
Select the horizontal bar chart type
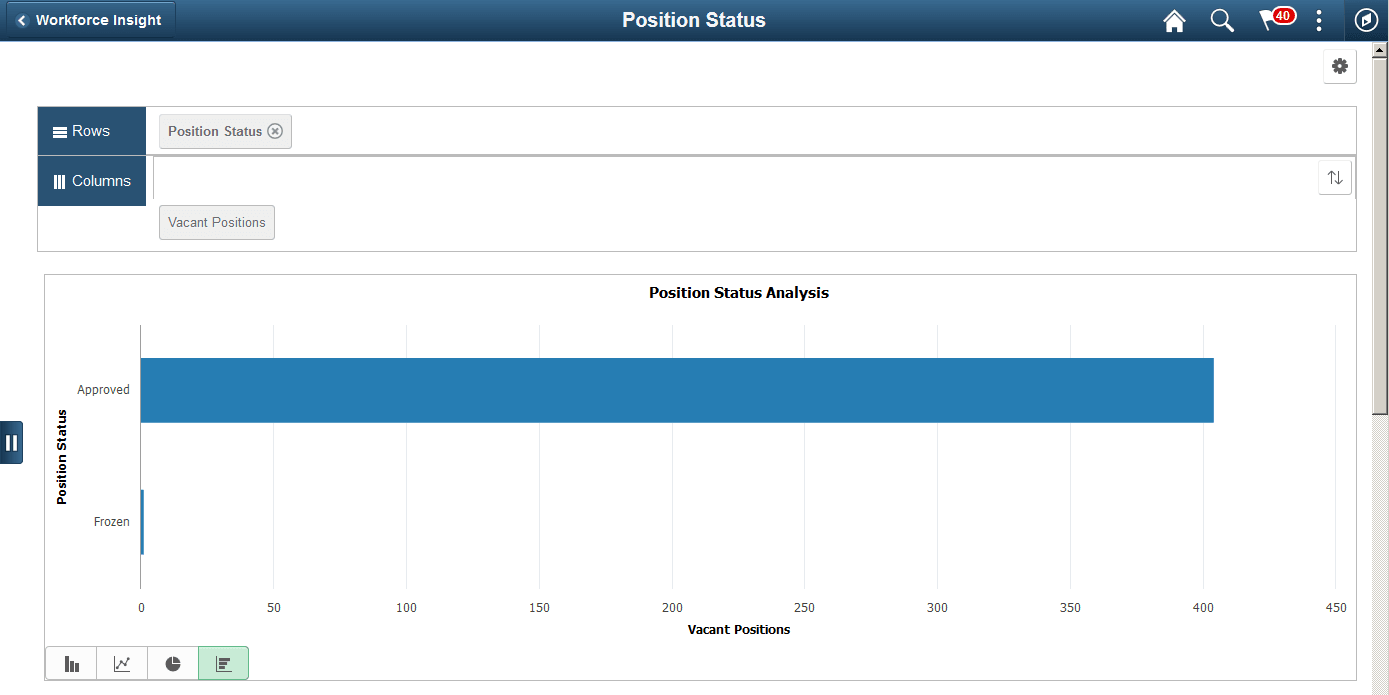[223, 663]
